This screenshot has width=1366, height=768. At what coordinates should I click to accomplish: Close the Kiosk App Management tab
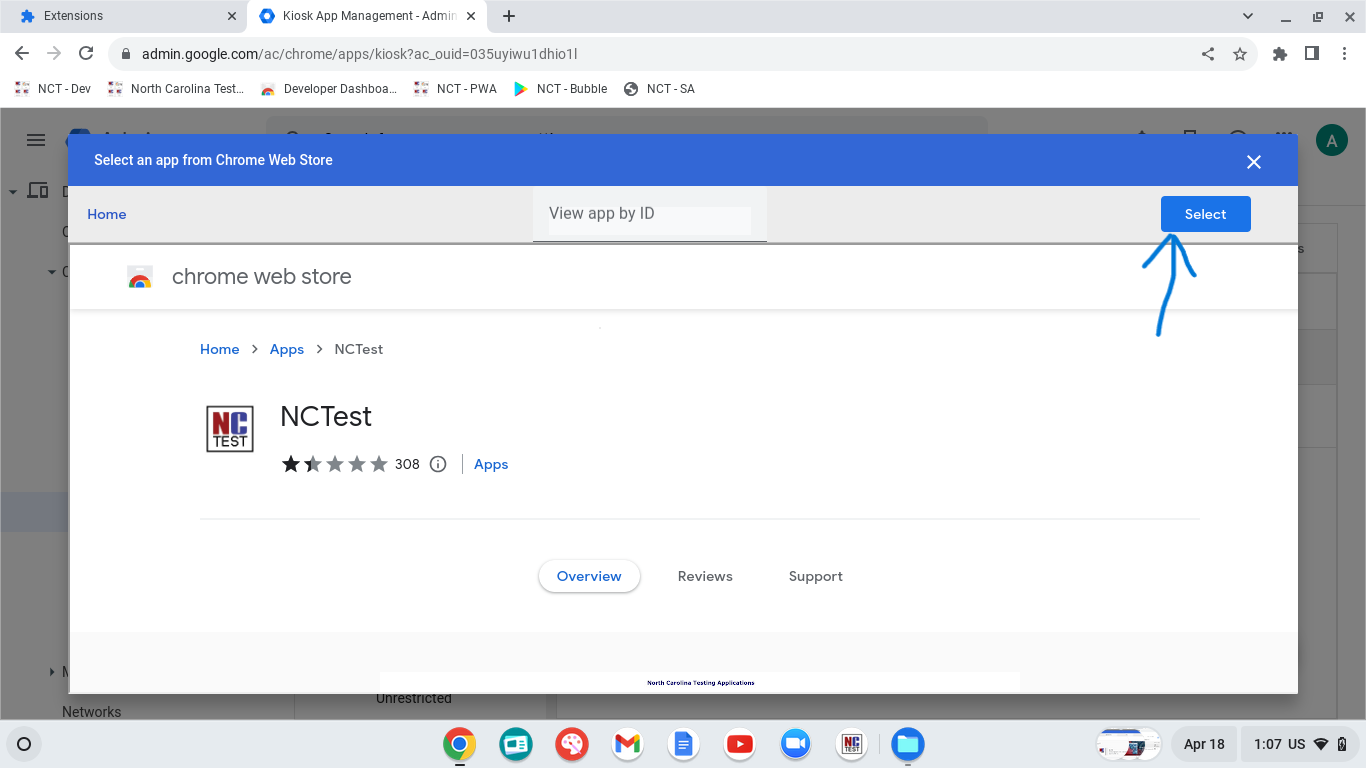[x=471, y=16]
